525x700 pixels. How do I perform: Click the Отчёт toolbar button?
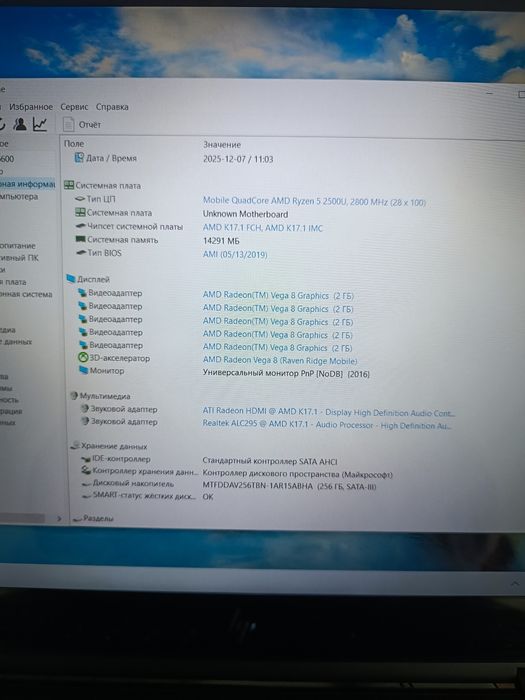(x=82, y=125)
